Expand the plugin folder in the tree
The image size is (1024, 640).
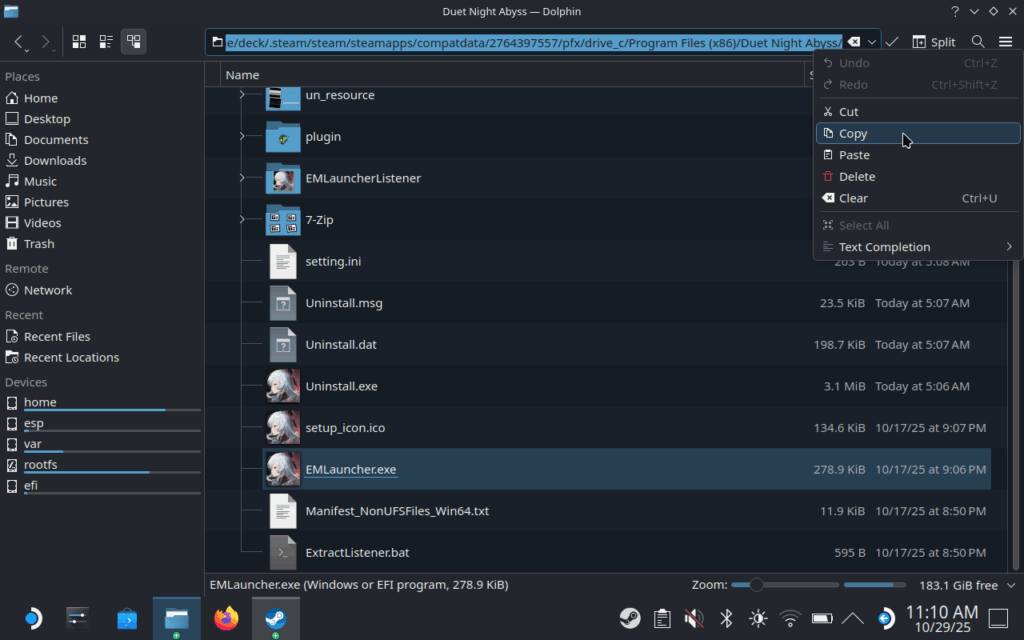pyautogui.click(x=241, y=136)
